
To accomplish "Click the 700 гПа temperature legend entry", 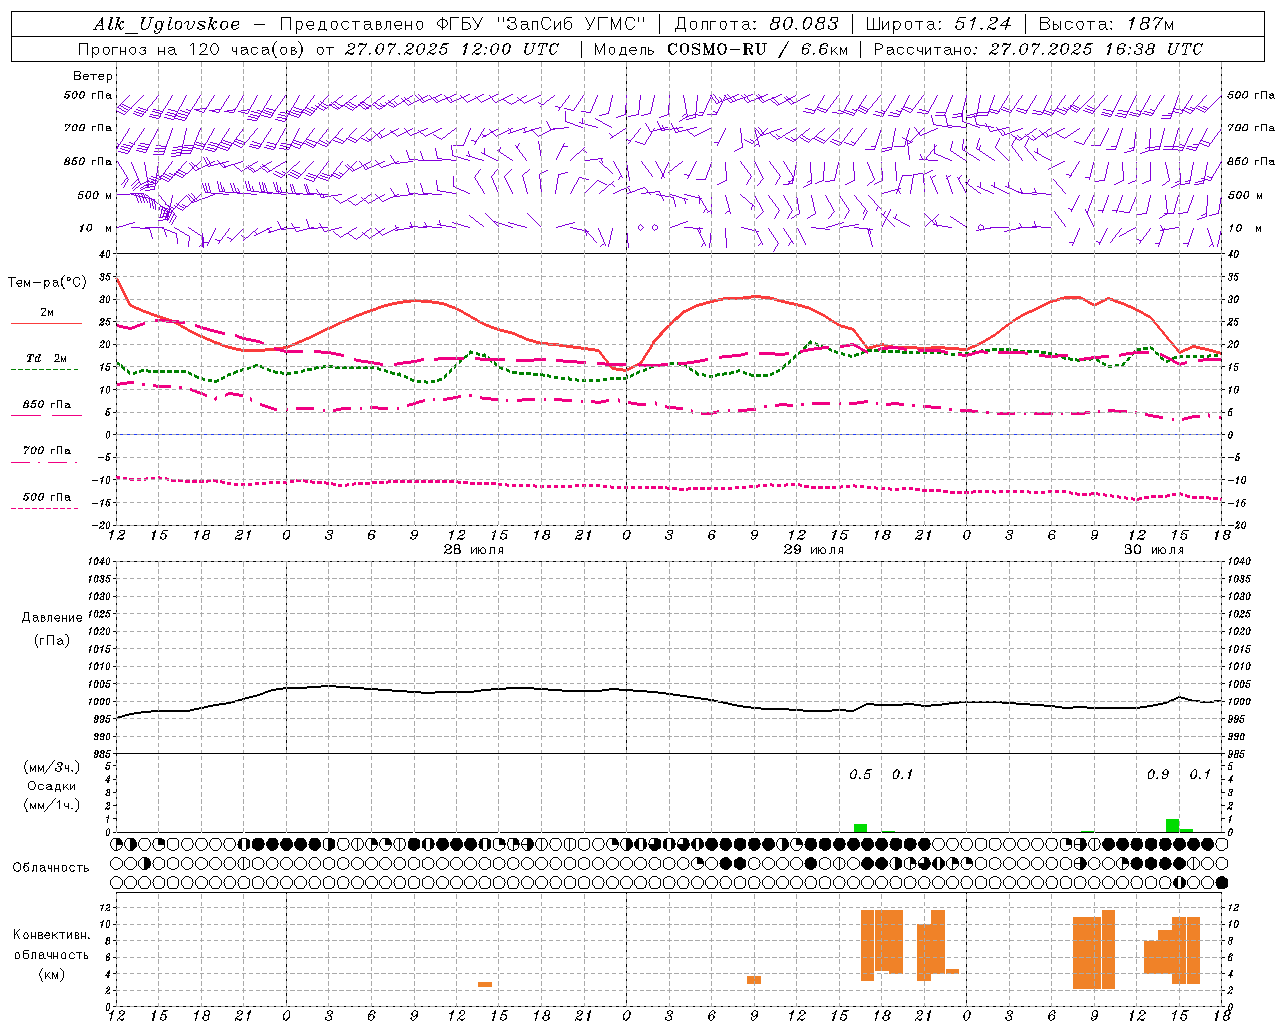I will [46, 451].
